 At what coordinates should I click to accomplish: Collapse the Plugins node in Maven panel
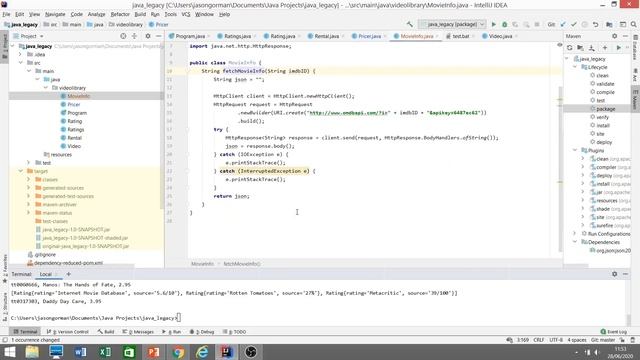coord(575,150)
